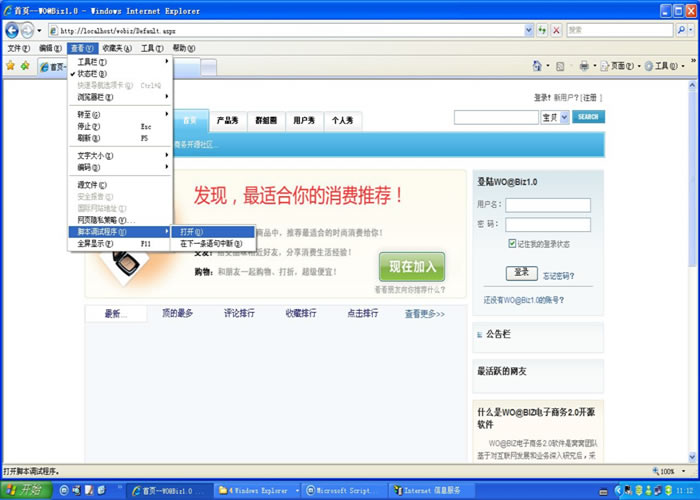The image size is (700, 500).
Task: Open the Windows Explorer taskbar group
Action: coord(258,491)
